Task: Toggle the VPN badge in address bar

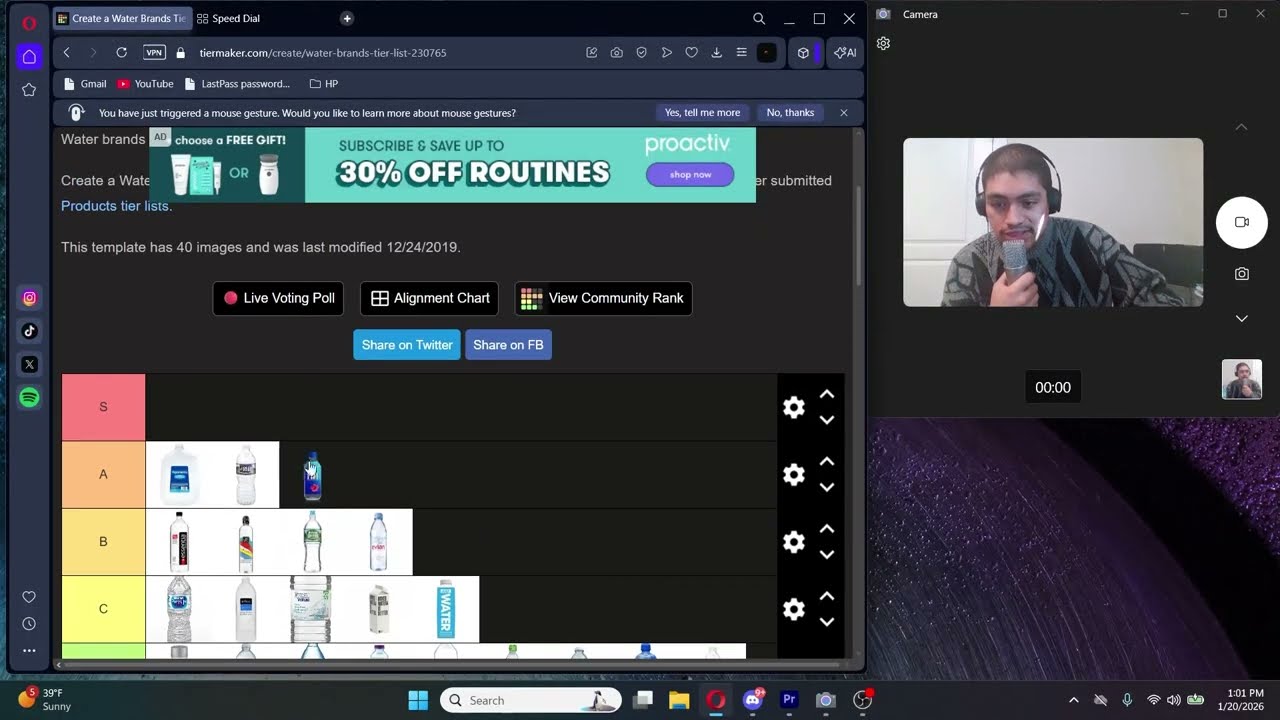Action: click(154, 53)
